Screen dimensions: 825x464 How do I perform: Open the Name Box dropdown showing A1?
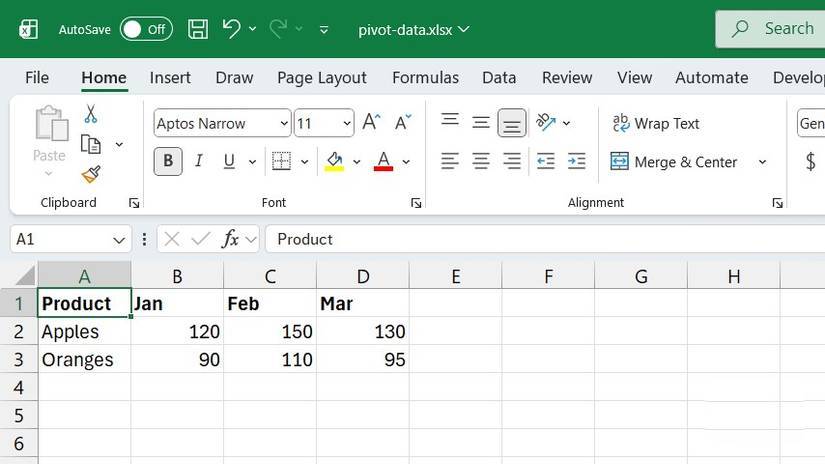(x=119, y=240)
